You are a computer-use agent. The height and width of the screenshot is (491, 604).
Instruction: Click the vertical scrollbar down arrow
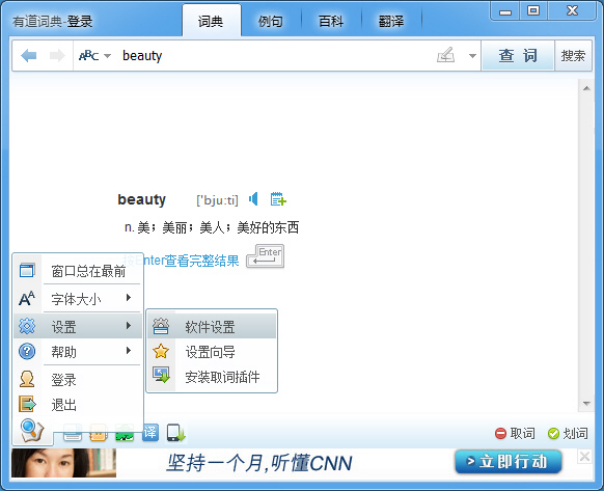click(586, 404)
